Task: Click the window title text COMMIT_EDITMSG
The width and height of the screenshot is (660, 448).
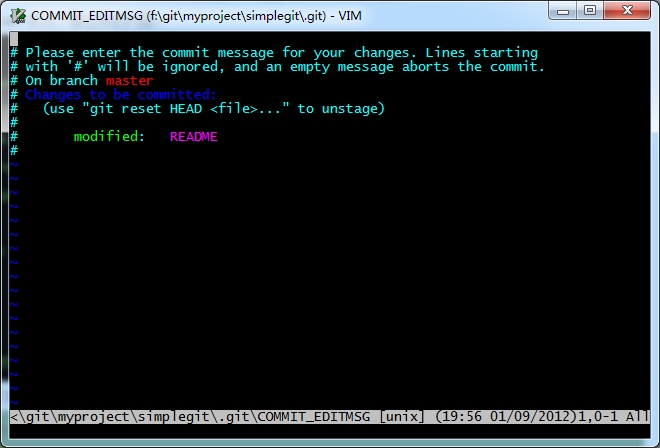Action: coord(87,16)
